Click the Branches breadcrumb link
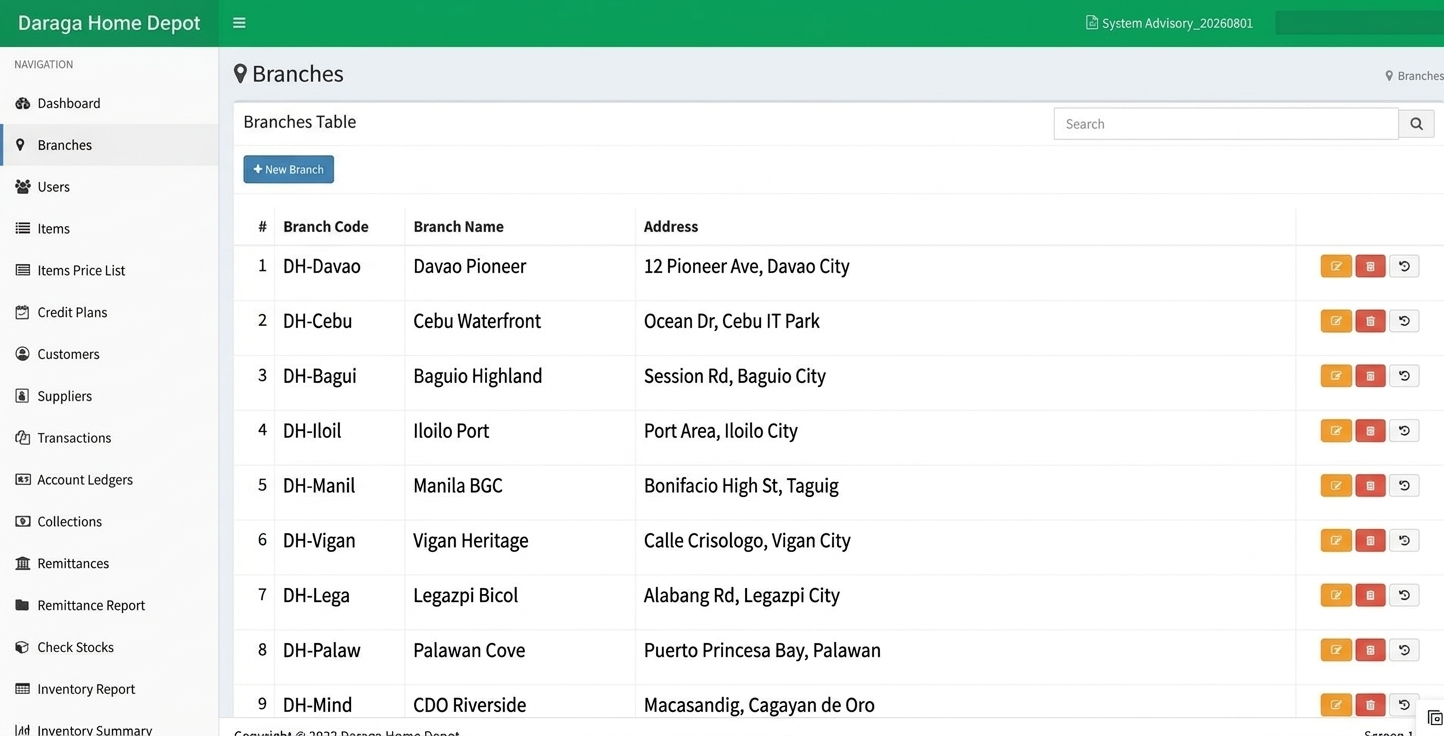 [x=1414, y=76]
